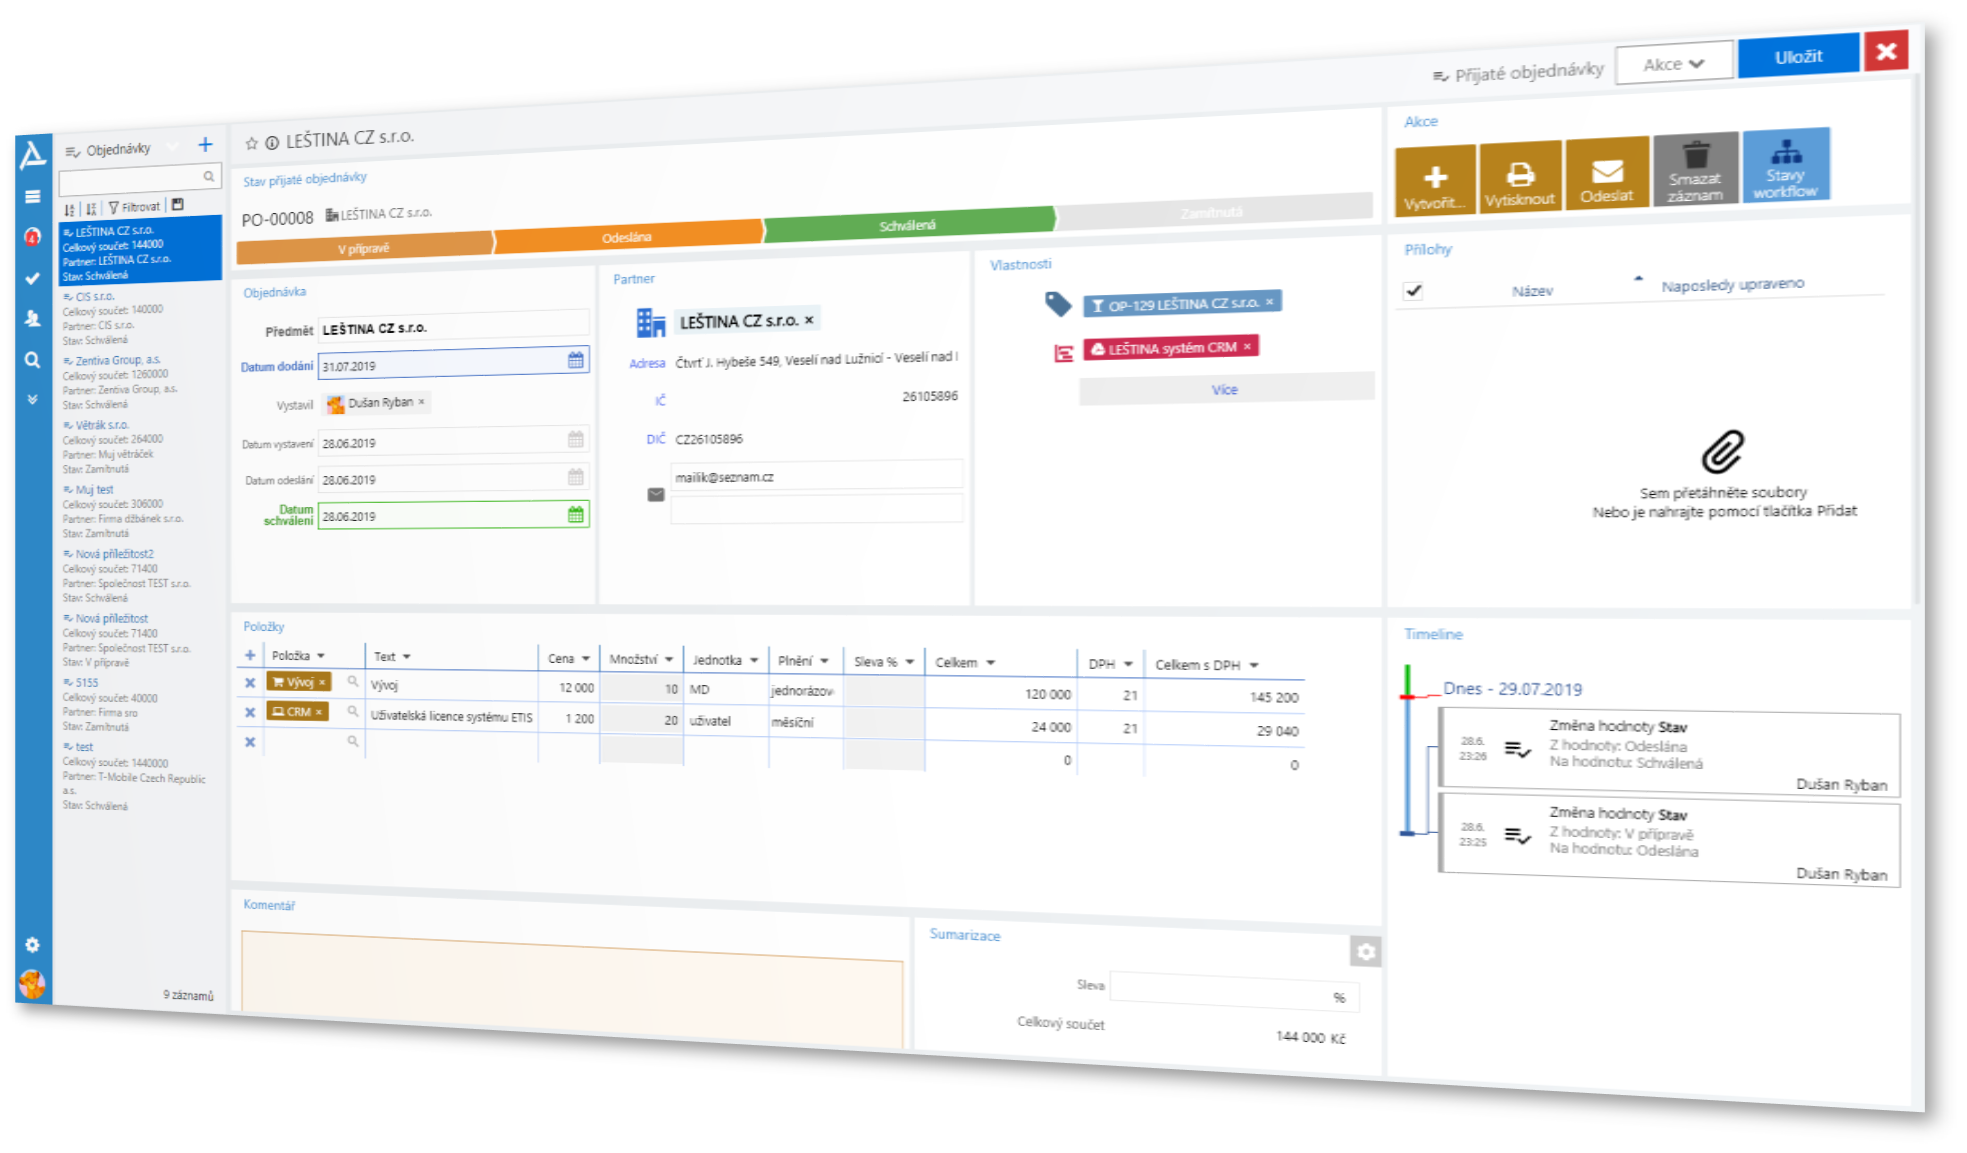The height and width of the screenshot is (1153, 1967).
Task: Select Schválená workflow stage
Action: (x=908, y=225)
